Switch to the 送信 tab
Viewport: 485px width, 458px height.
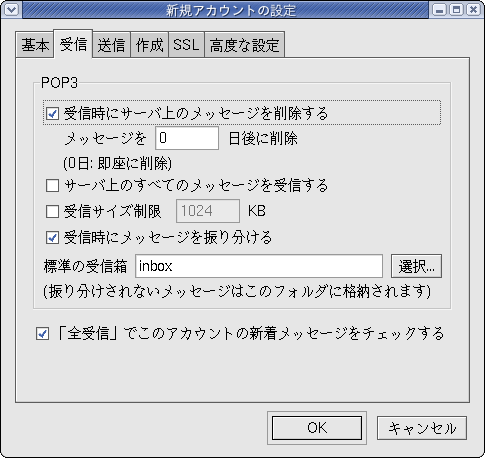click(111, 45)
